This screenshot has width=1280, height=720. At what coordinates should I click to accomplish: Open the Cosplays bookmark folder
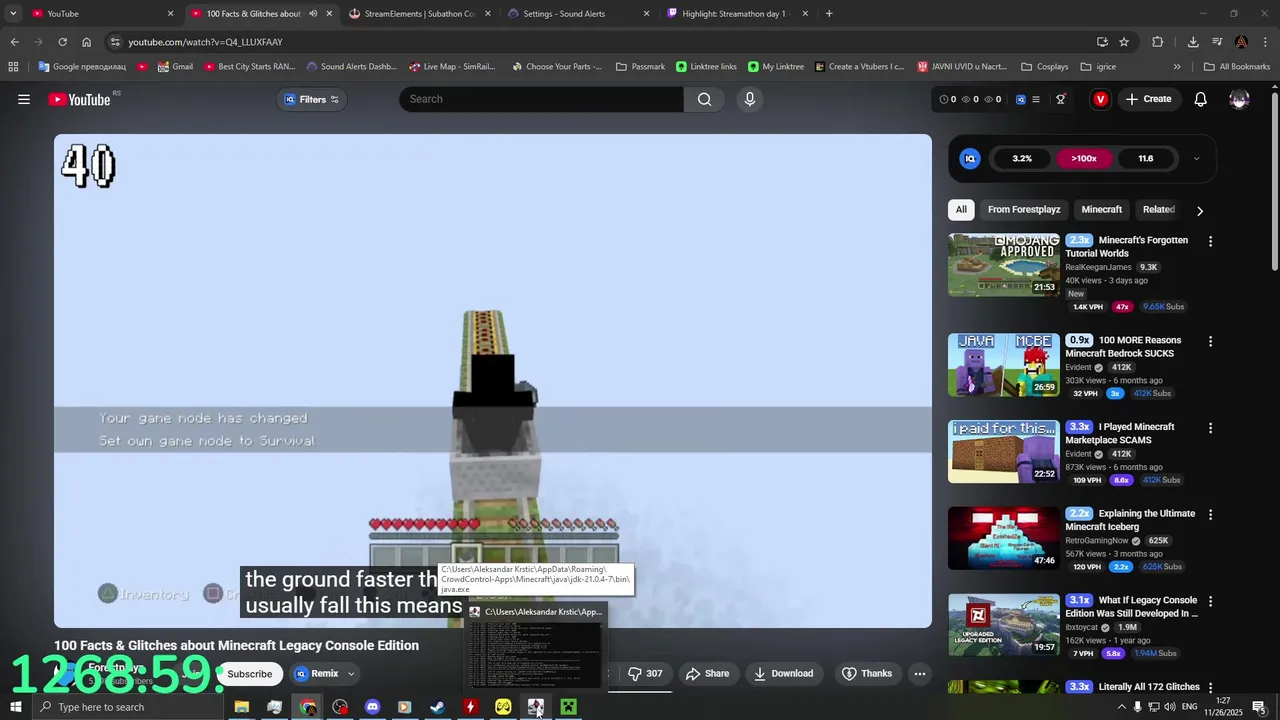(1045, 67)
